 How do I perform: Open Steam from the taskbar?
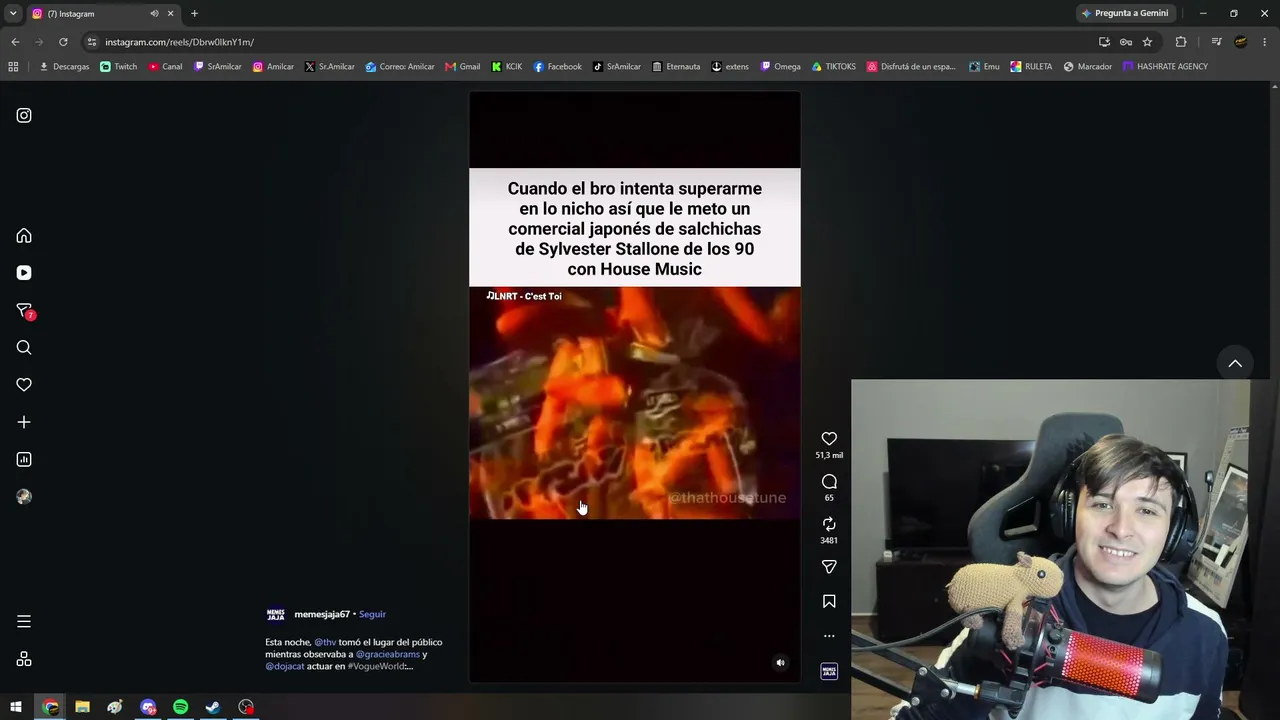213,707
